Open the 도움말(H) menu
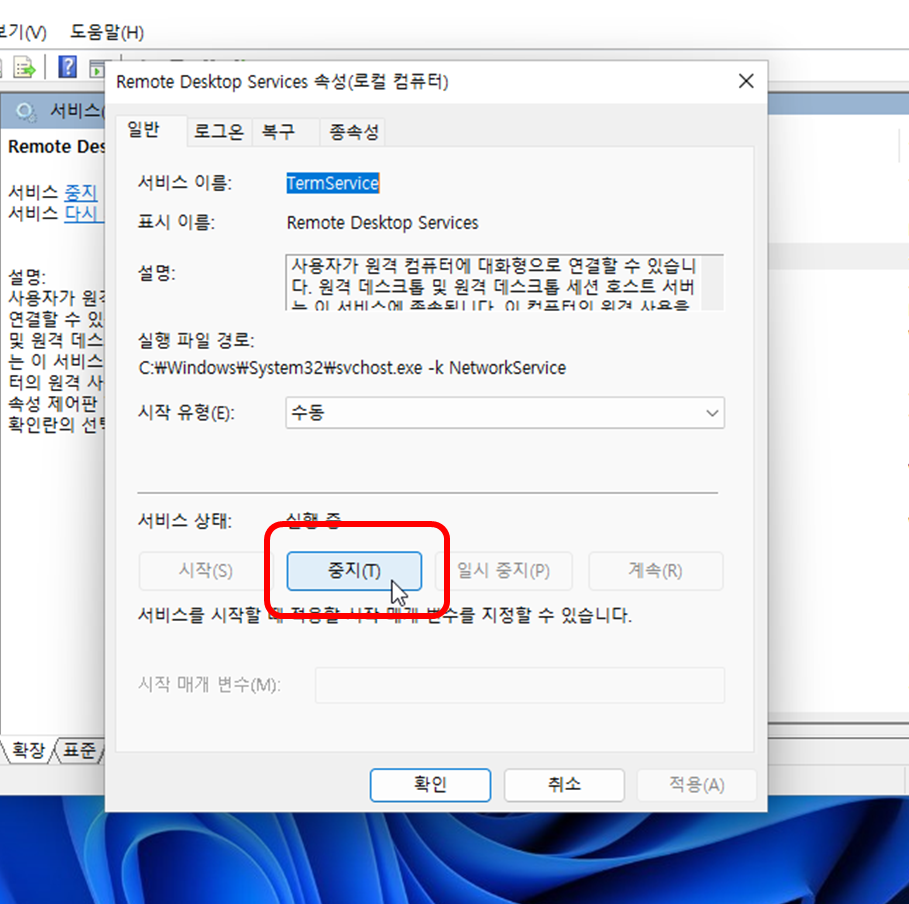Screen dimensions: 909x904 (x=107, y=31)
